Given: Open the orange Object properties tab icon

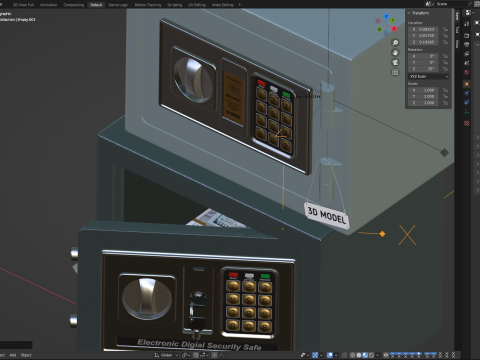Looking at the screenshot, I should pos(467,84).
